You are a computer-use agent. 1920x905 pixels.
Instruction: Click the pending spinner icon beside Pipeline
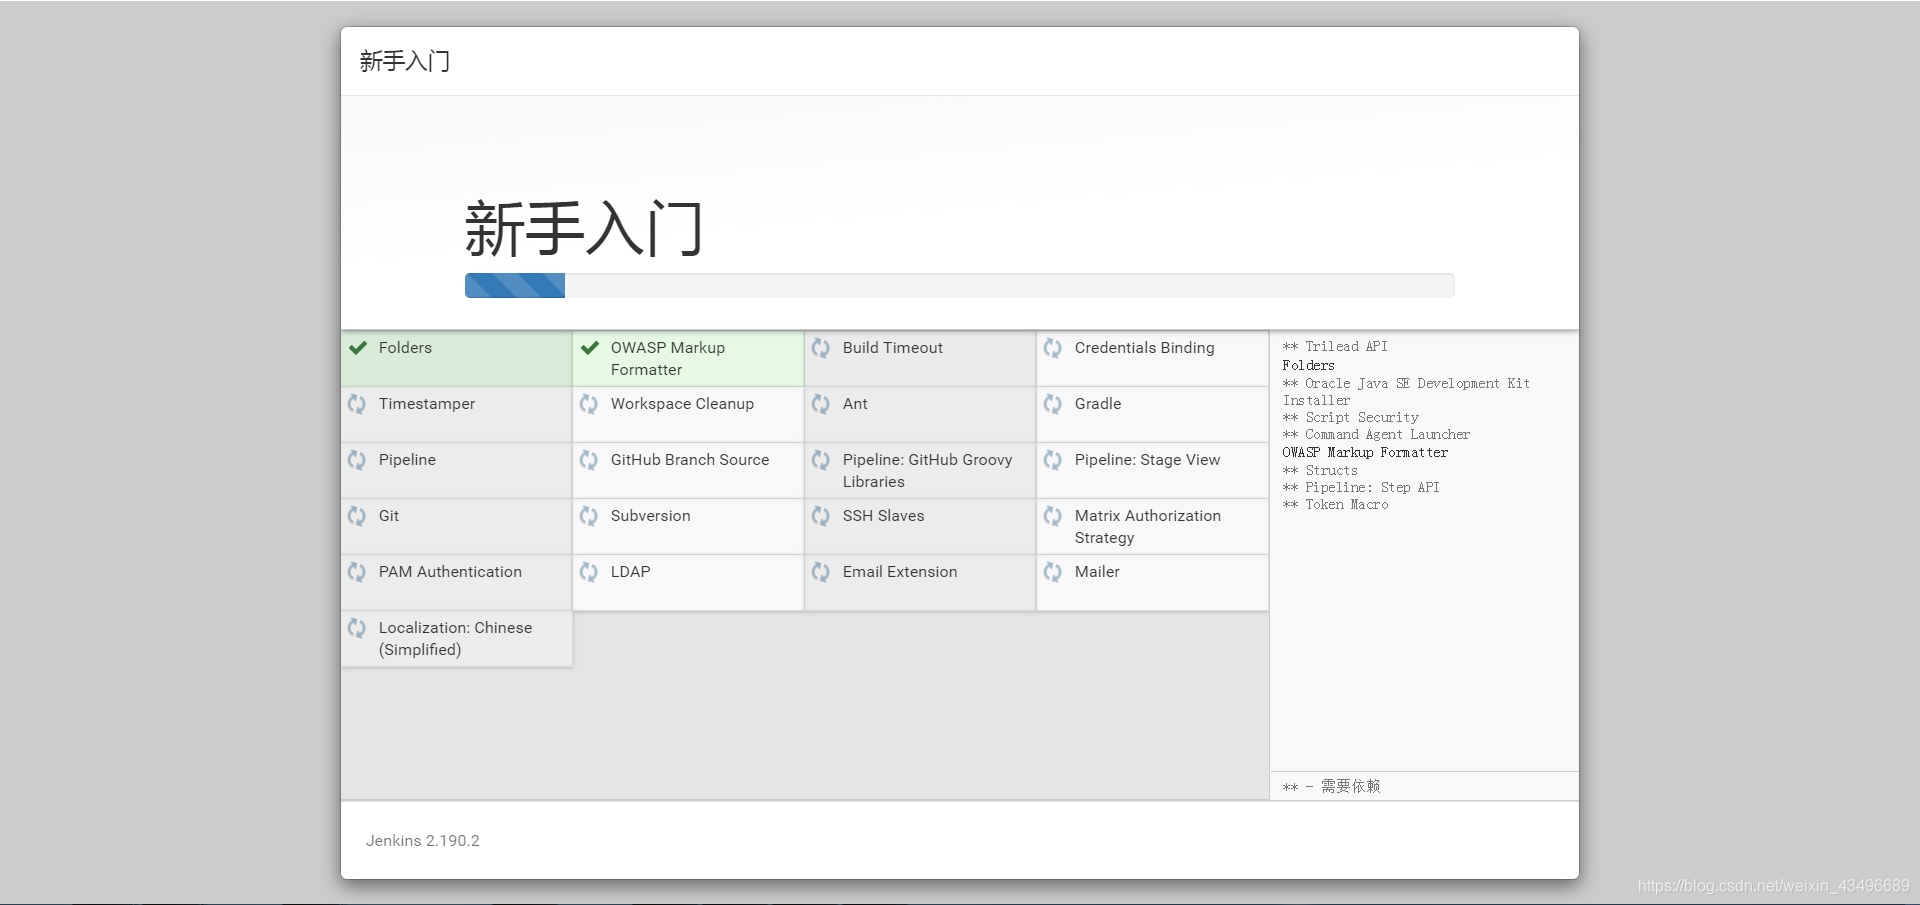click(357, 460)
